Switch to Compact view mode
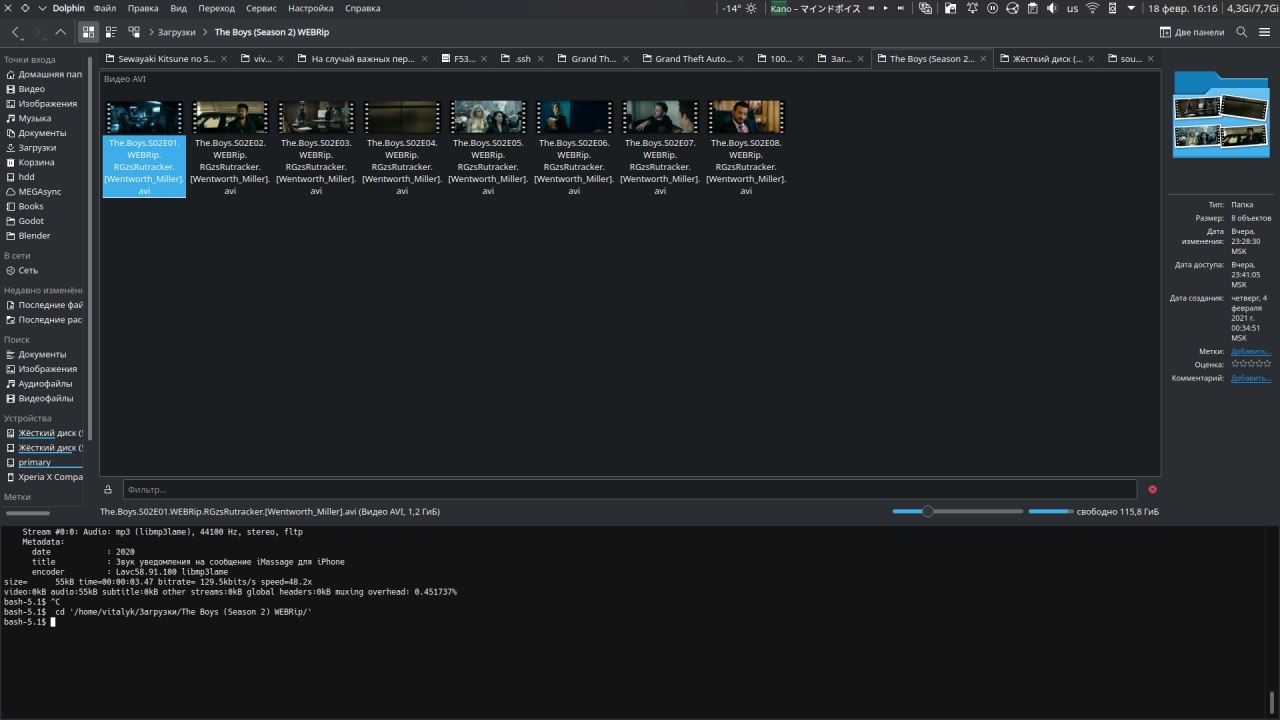1280x720 pixels. tap(111, 32)
